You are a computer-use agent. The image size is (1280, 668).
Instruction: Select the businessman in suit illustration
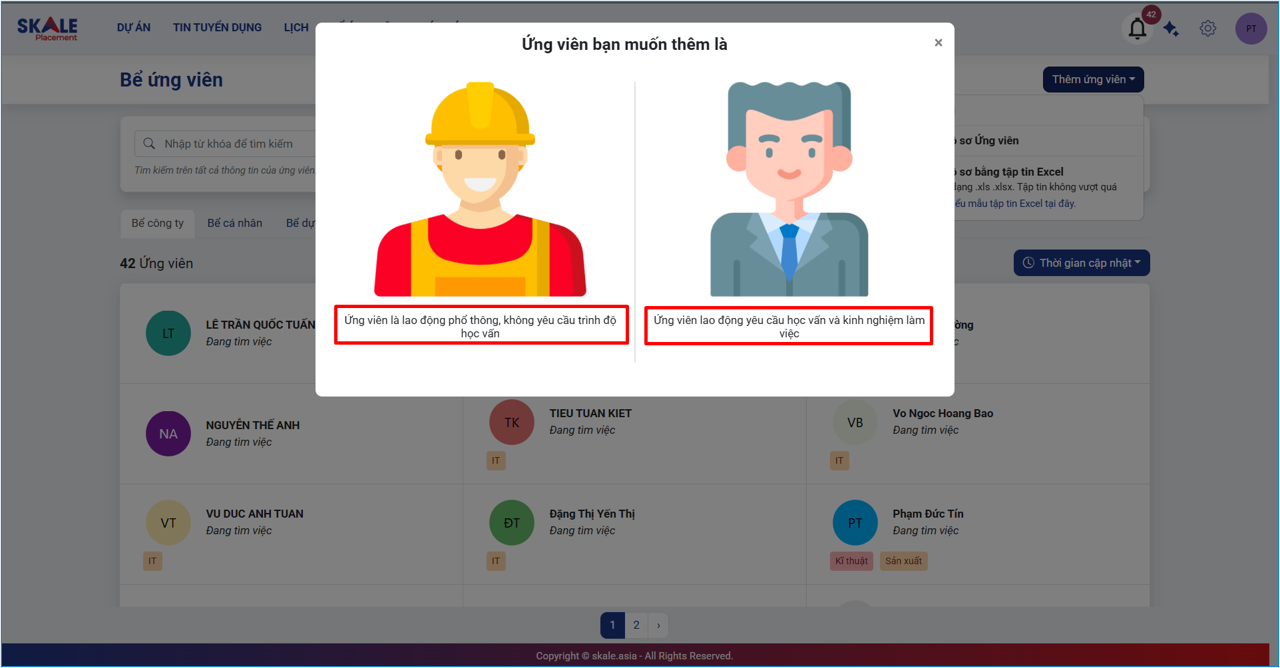click(789, 189)
